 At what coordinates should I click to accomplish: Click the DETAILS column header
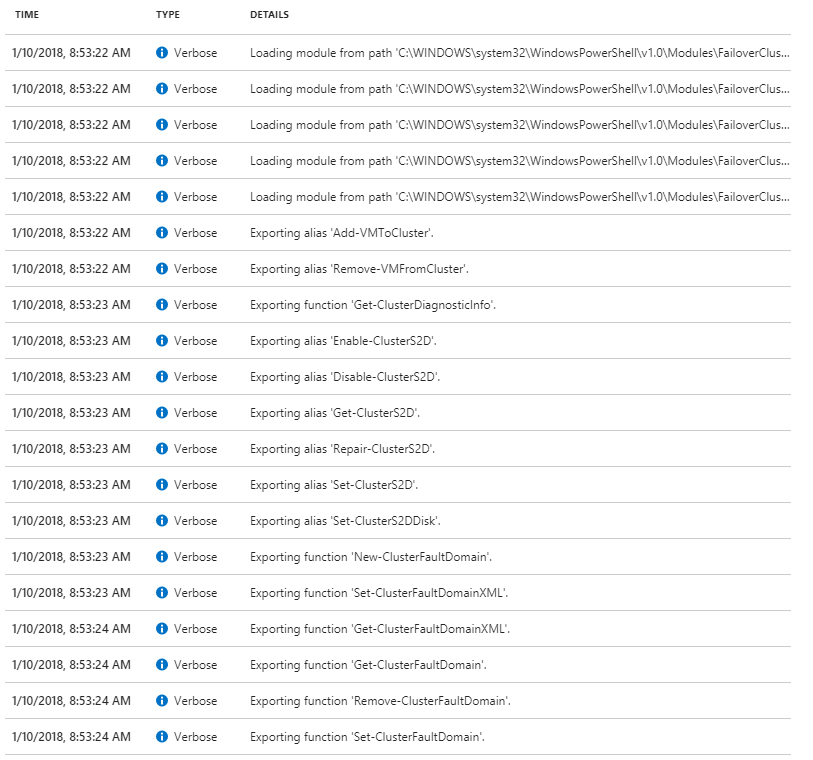(x=267, y=15)
